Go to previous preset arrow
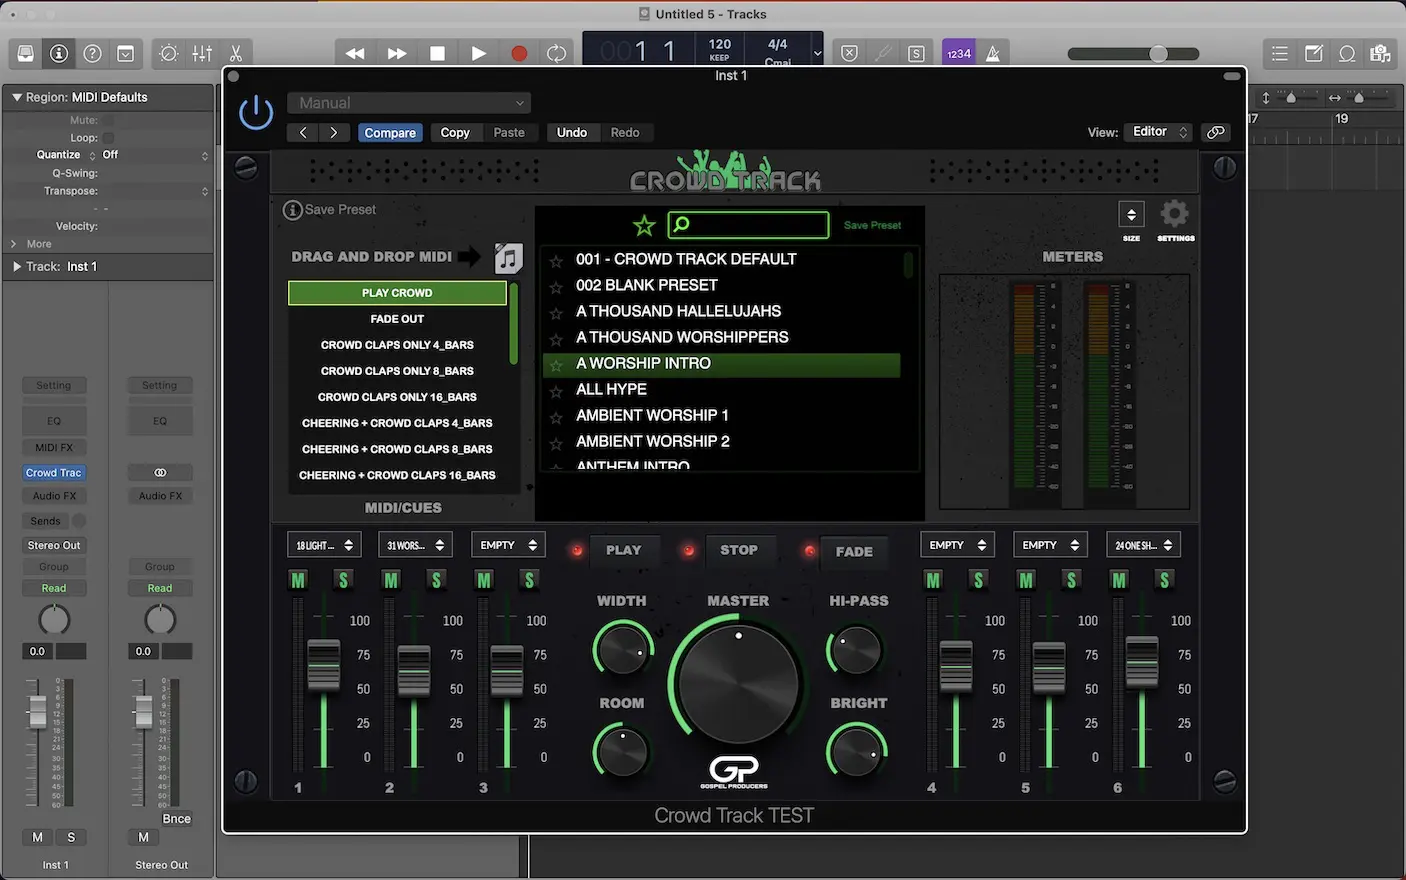The image size is (1406, 880). click(303, 132)
